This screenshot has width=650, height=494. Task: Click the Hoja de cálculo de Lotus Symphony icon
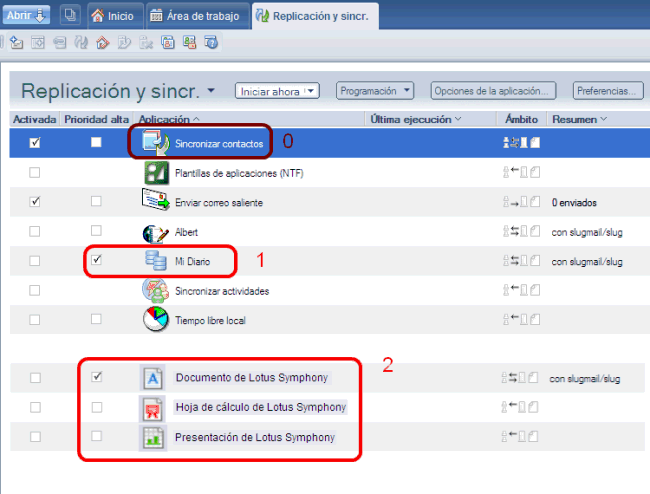pos(153,408)
